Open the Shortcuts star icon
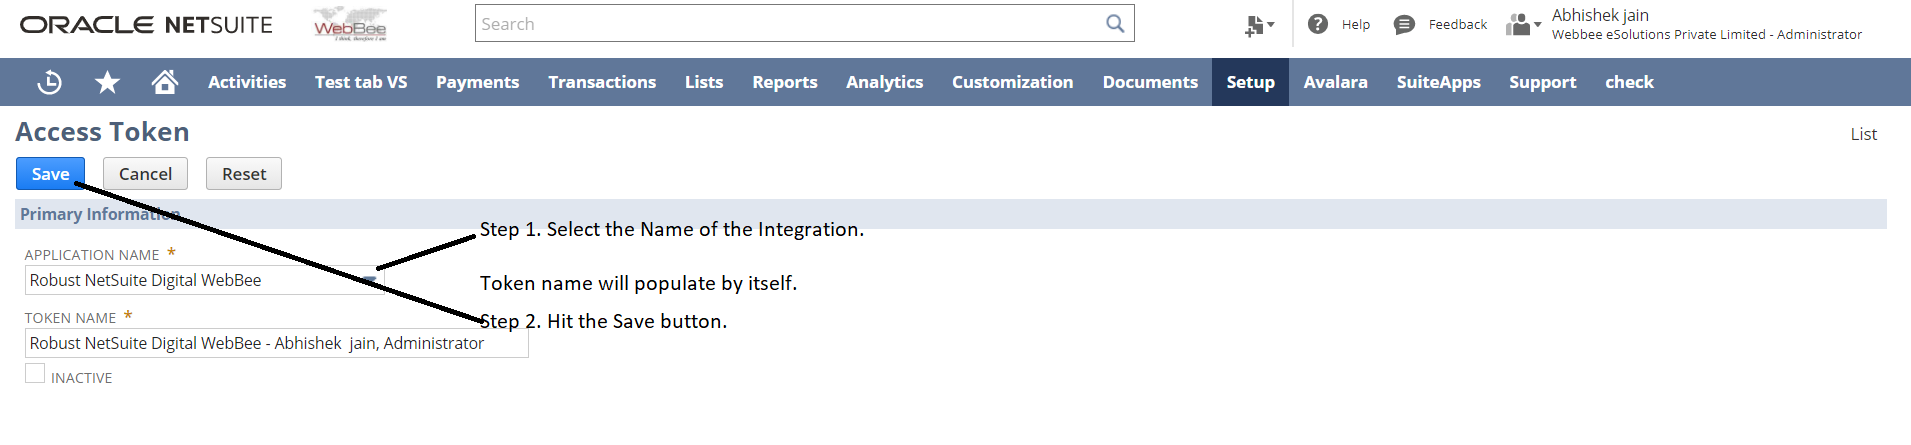 tap(107, 82)
